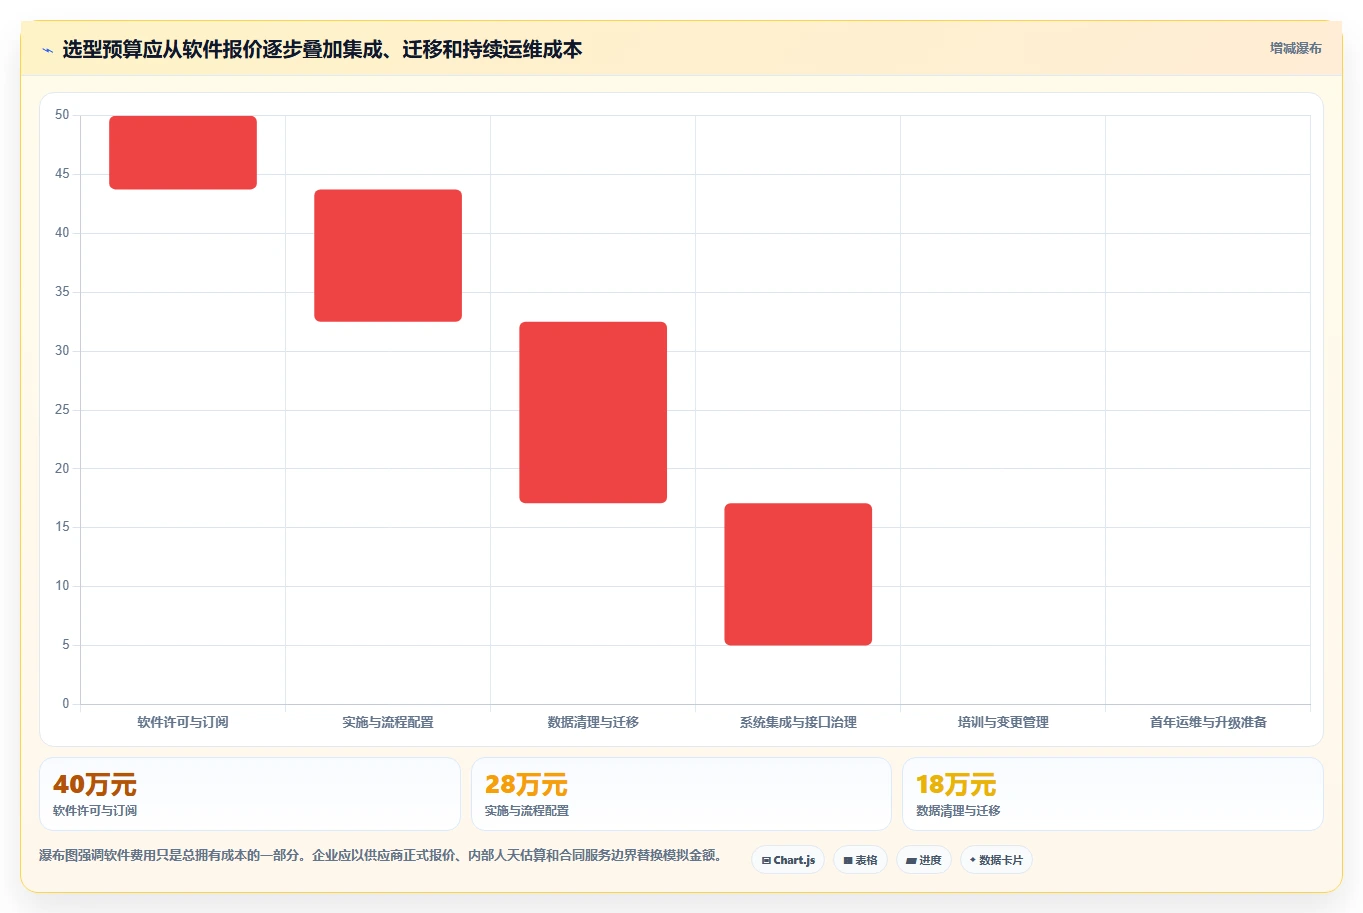Click the red bar for 系统集成与接口治理

(x=798, y=574)
